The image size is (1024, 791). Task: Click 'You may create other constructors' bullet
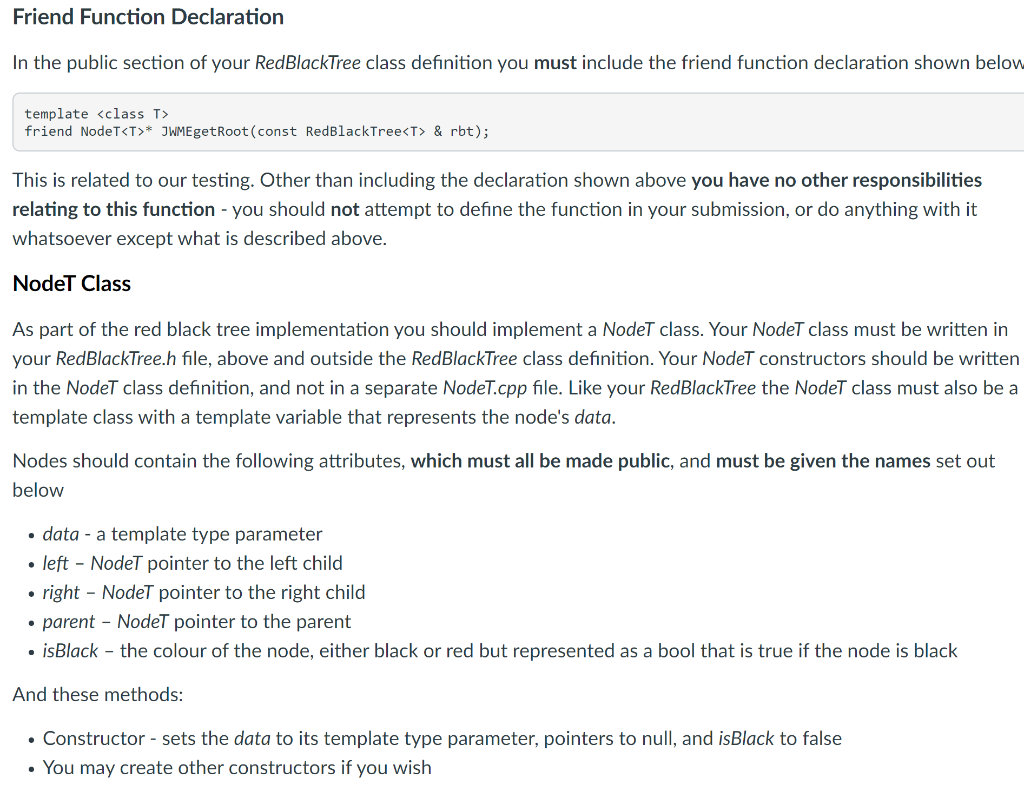[x=237, y=767]
